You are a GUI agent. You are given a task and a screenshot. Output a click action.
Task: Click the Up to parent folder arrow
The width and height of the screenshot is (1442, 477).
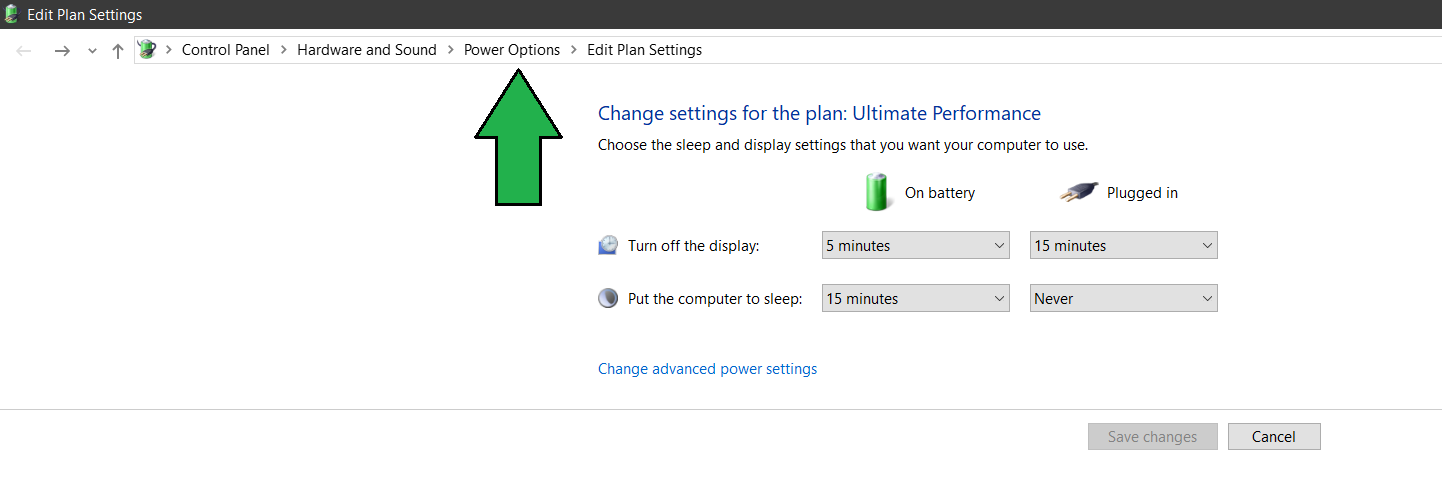(x=118, y=50)
